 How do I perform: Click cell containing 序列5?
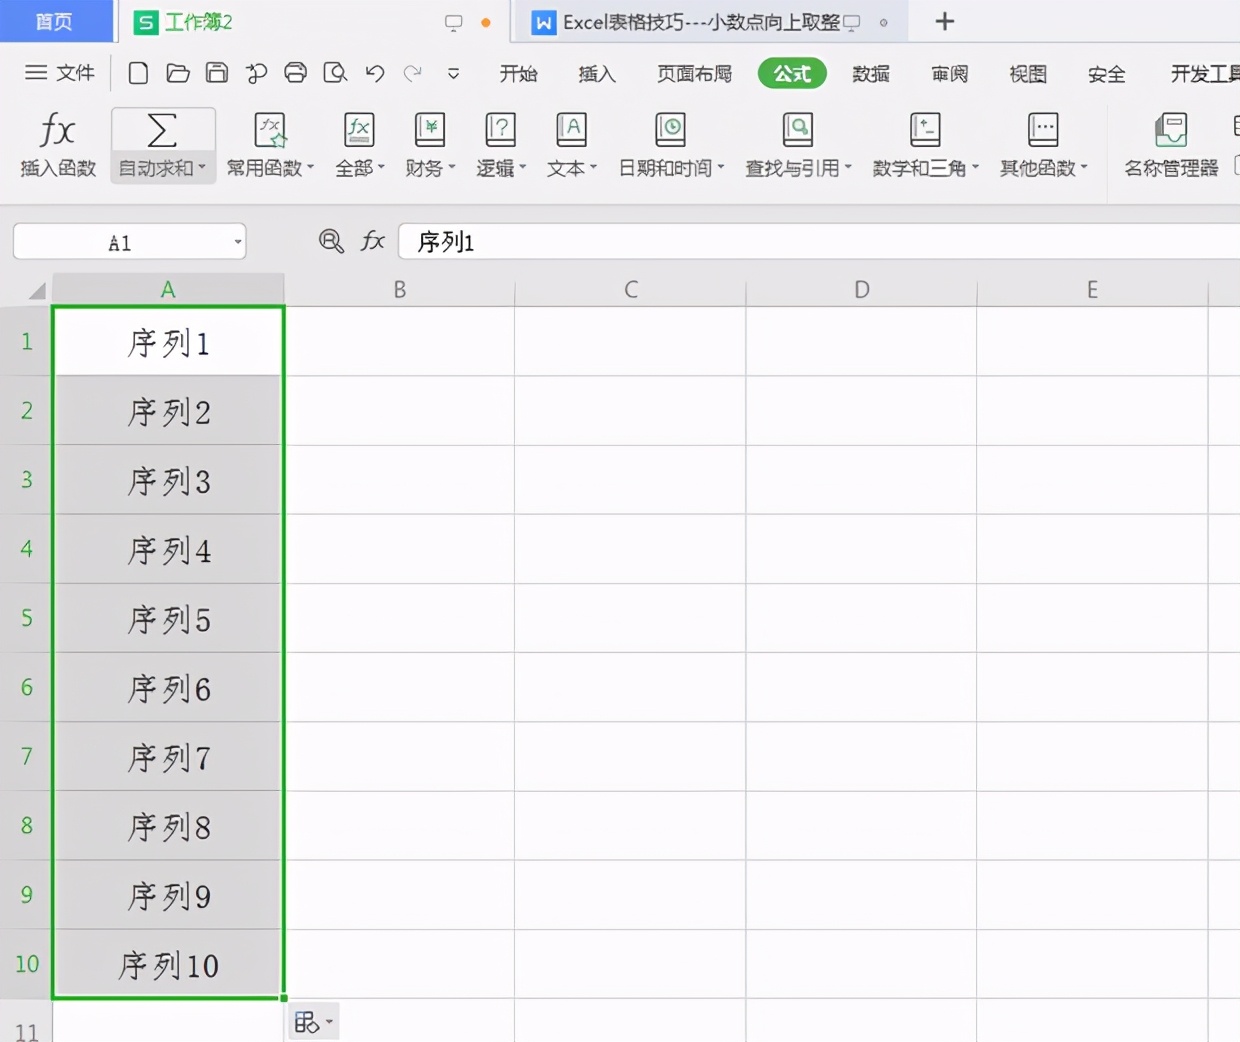[x=168, y=618]
